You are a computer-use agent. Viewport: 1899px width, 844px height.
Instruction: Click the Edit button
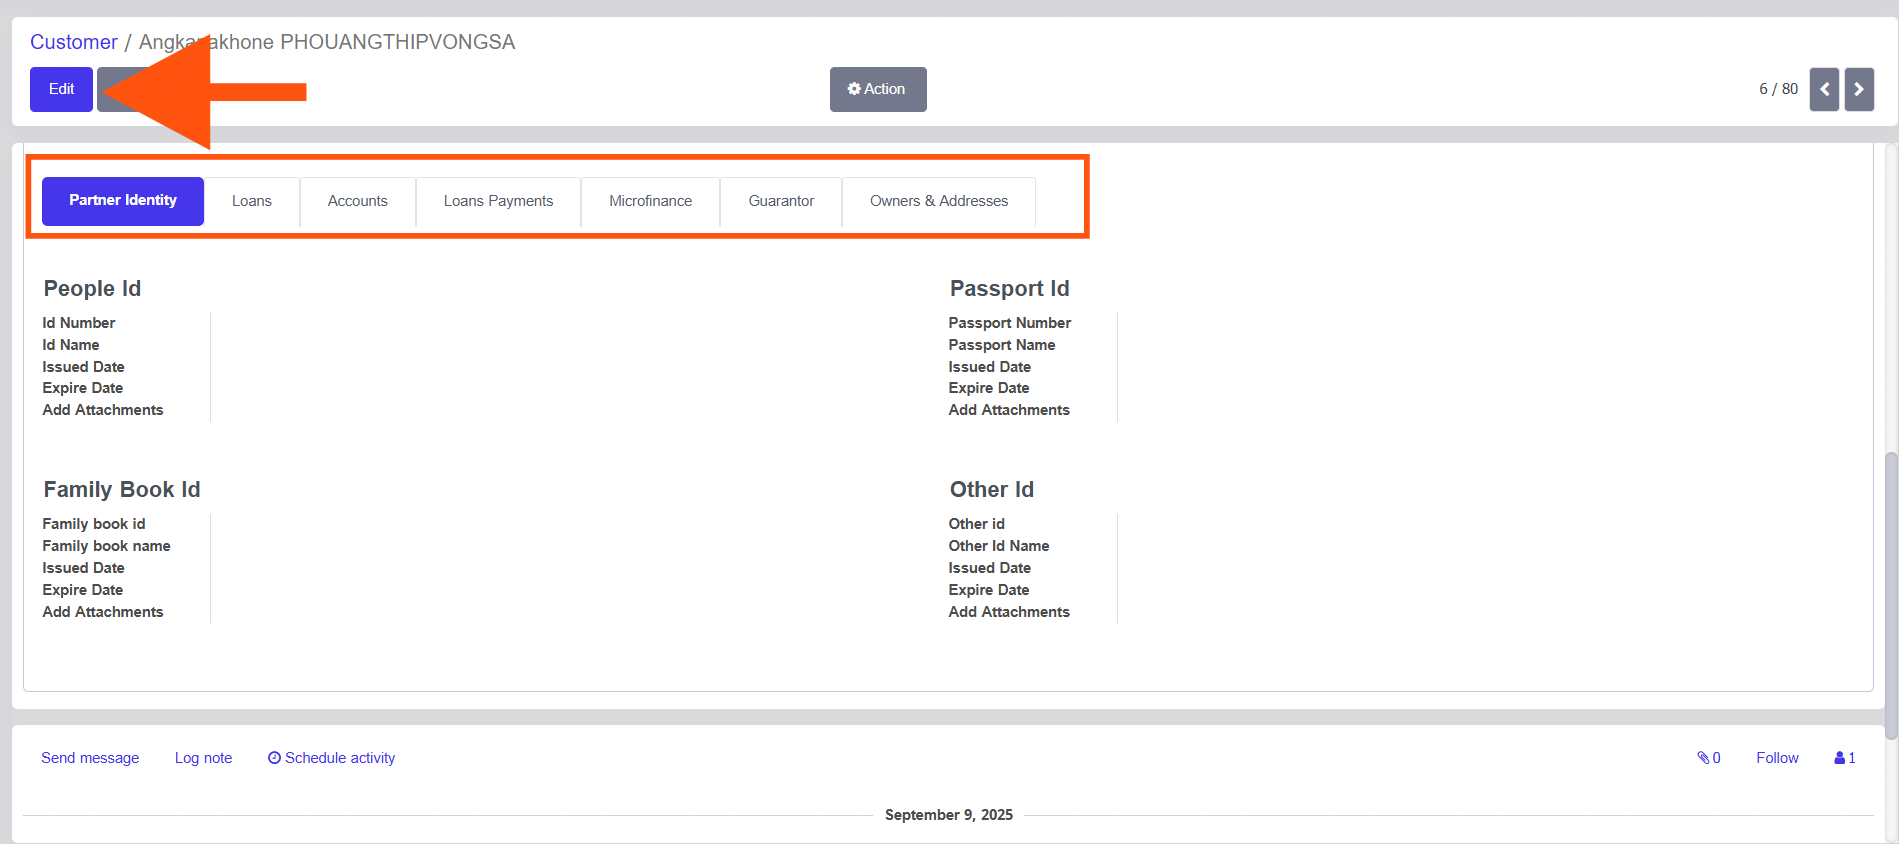coord(61,89)
